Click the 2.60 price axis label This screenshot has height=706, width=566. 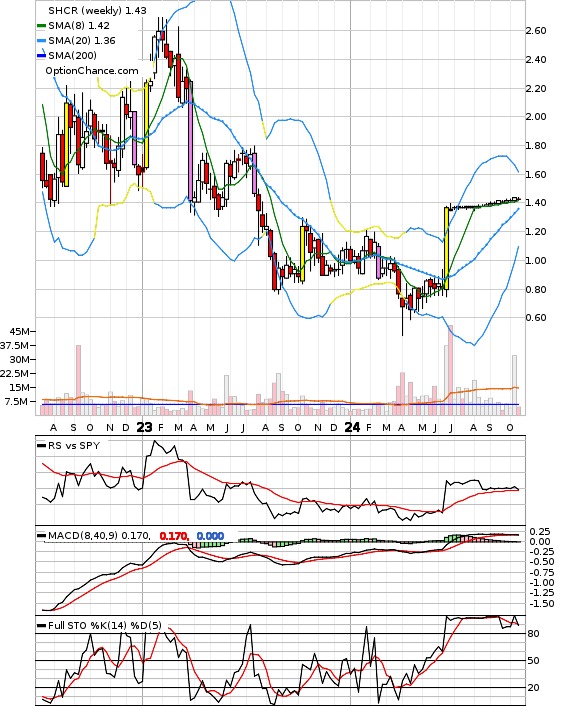coord(536,31)
